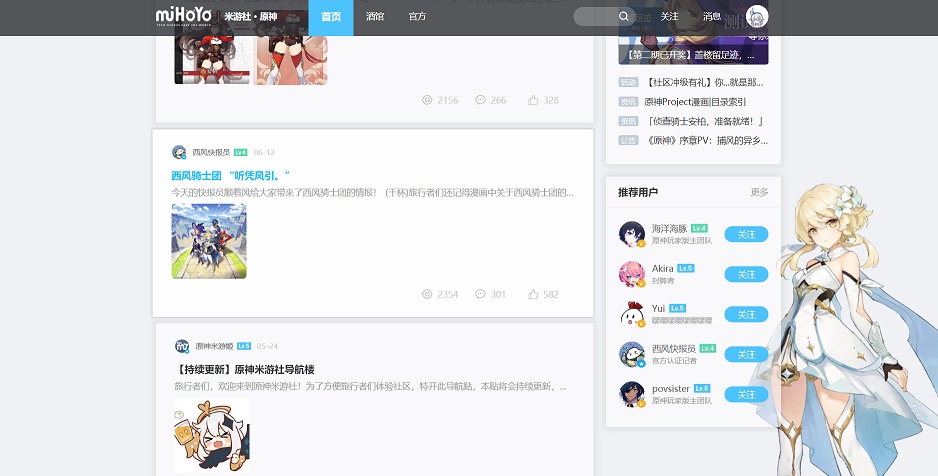Like the post with 328 likes
This screenshot has width=938, height=476.
tap(533, 100)
